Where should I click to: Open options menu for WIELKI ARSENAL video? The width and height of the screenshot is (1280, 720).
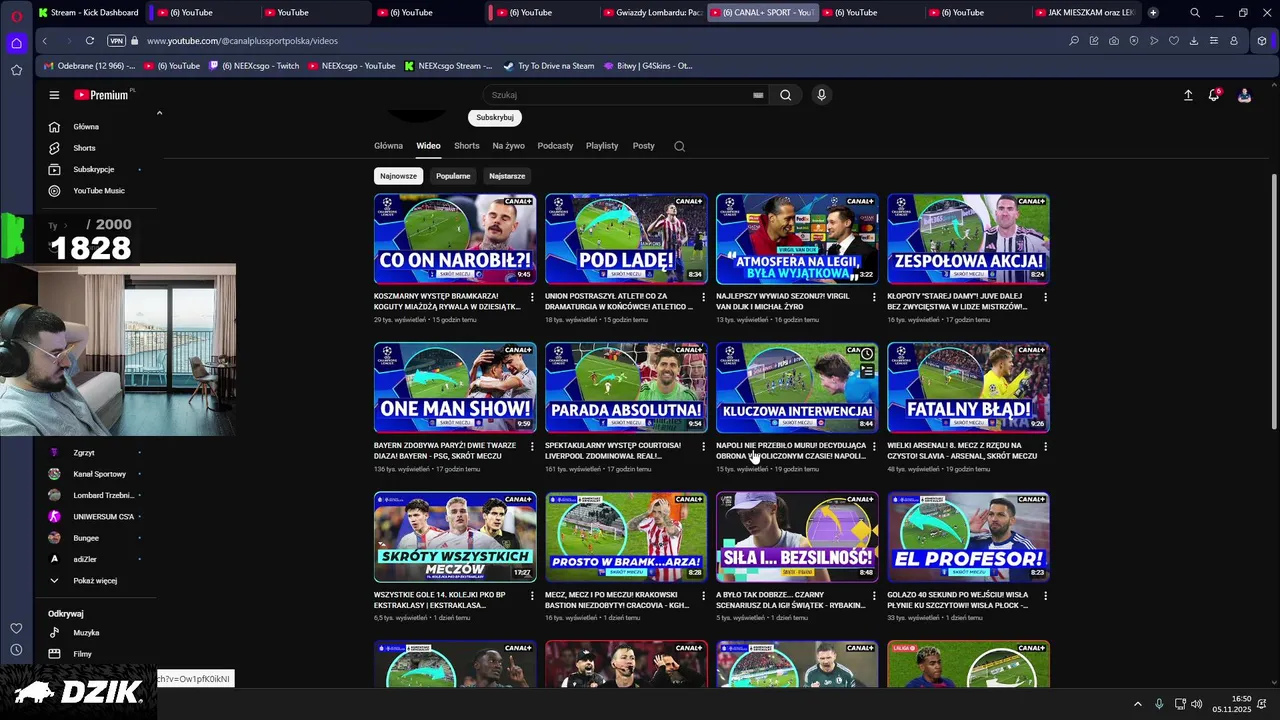click(1045, 446)
